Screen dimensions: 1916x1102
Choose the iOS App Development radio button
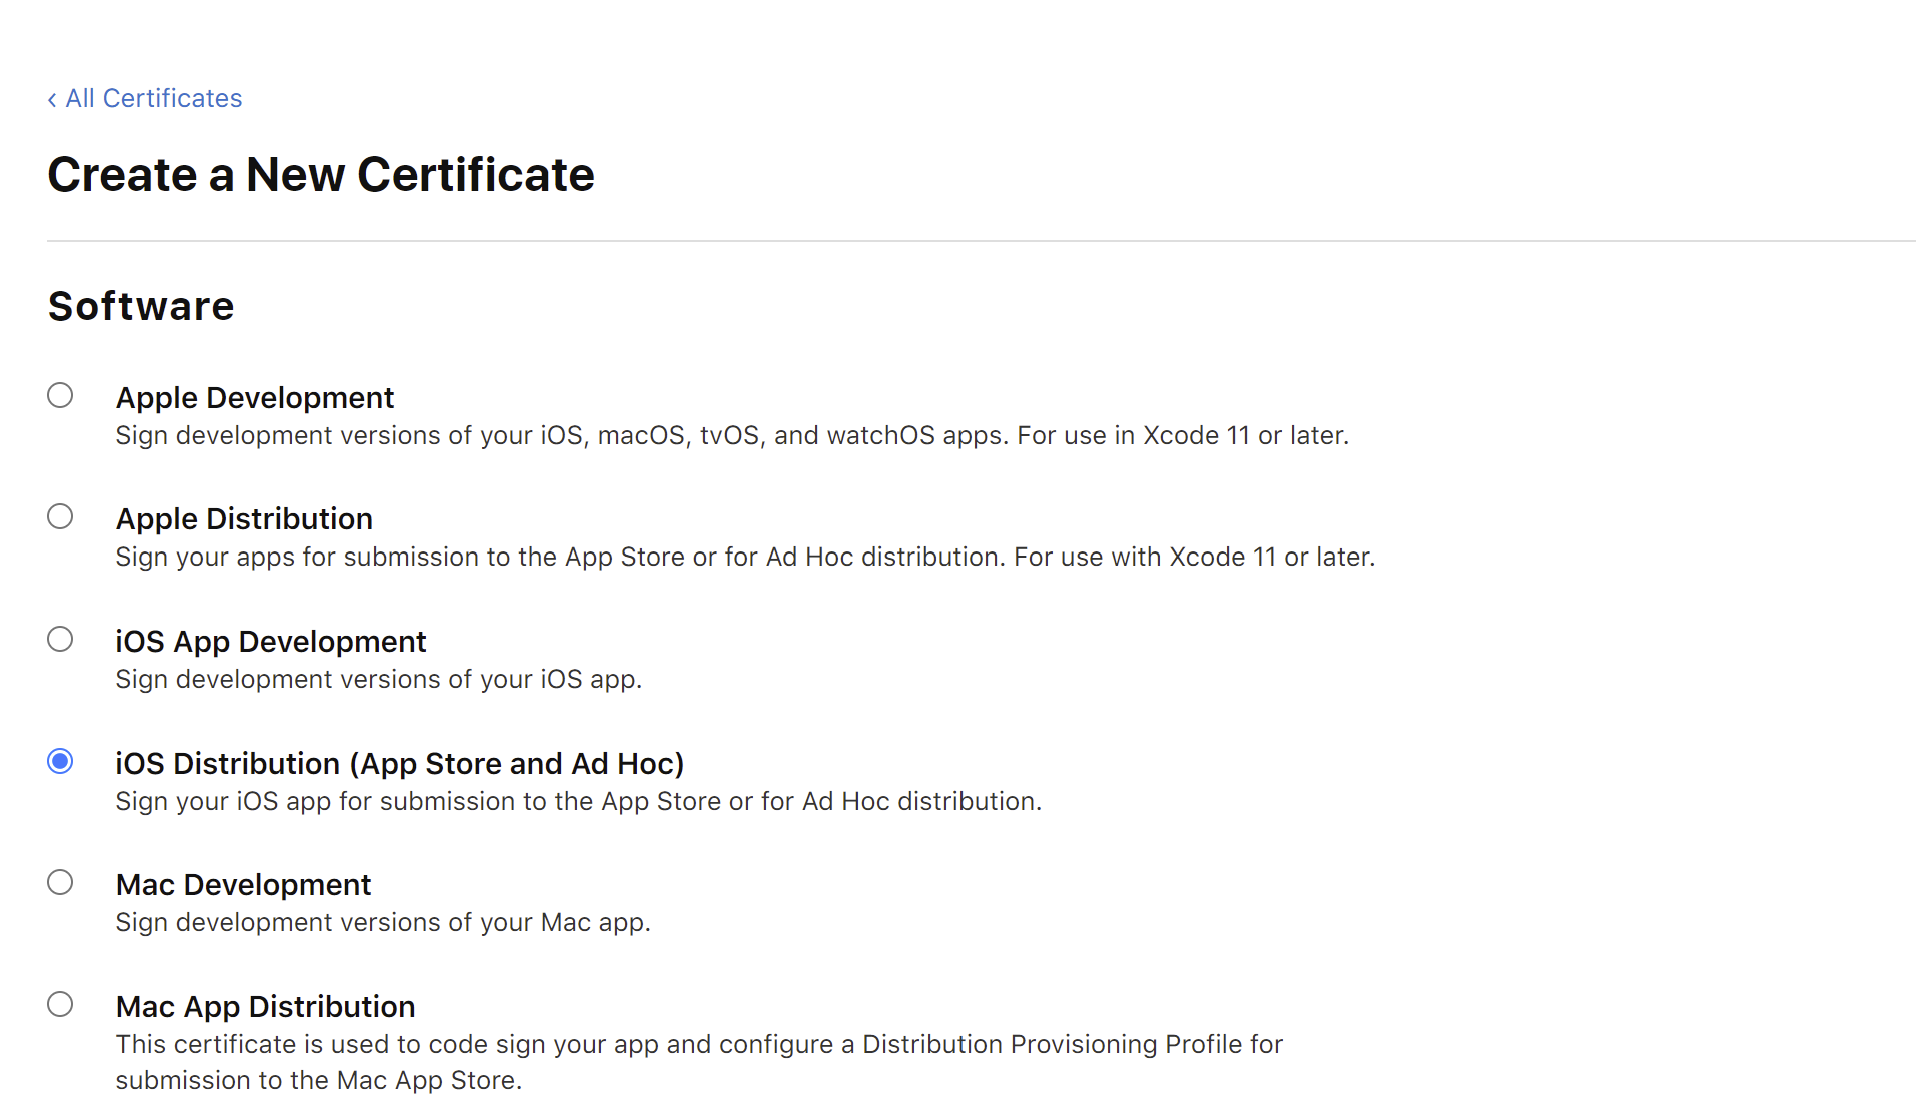pyautogui.click(x=60, y=639)
